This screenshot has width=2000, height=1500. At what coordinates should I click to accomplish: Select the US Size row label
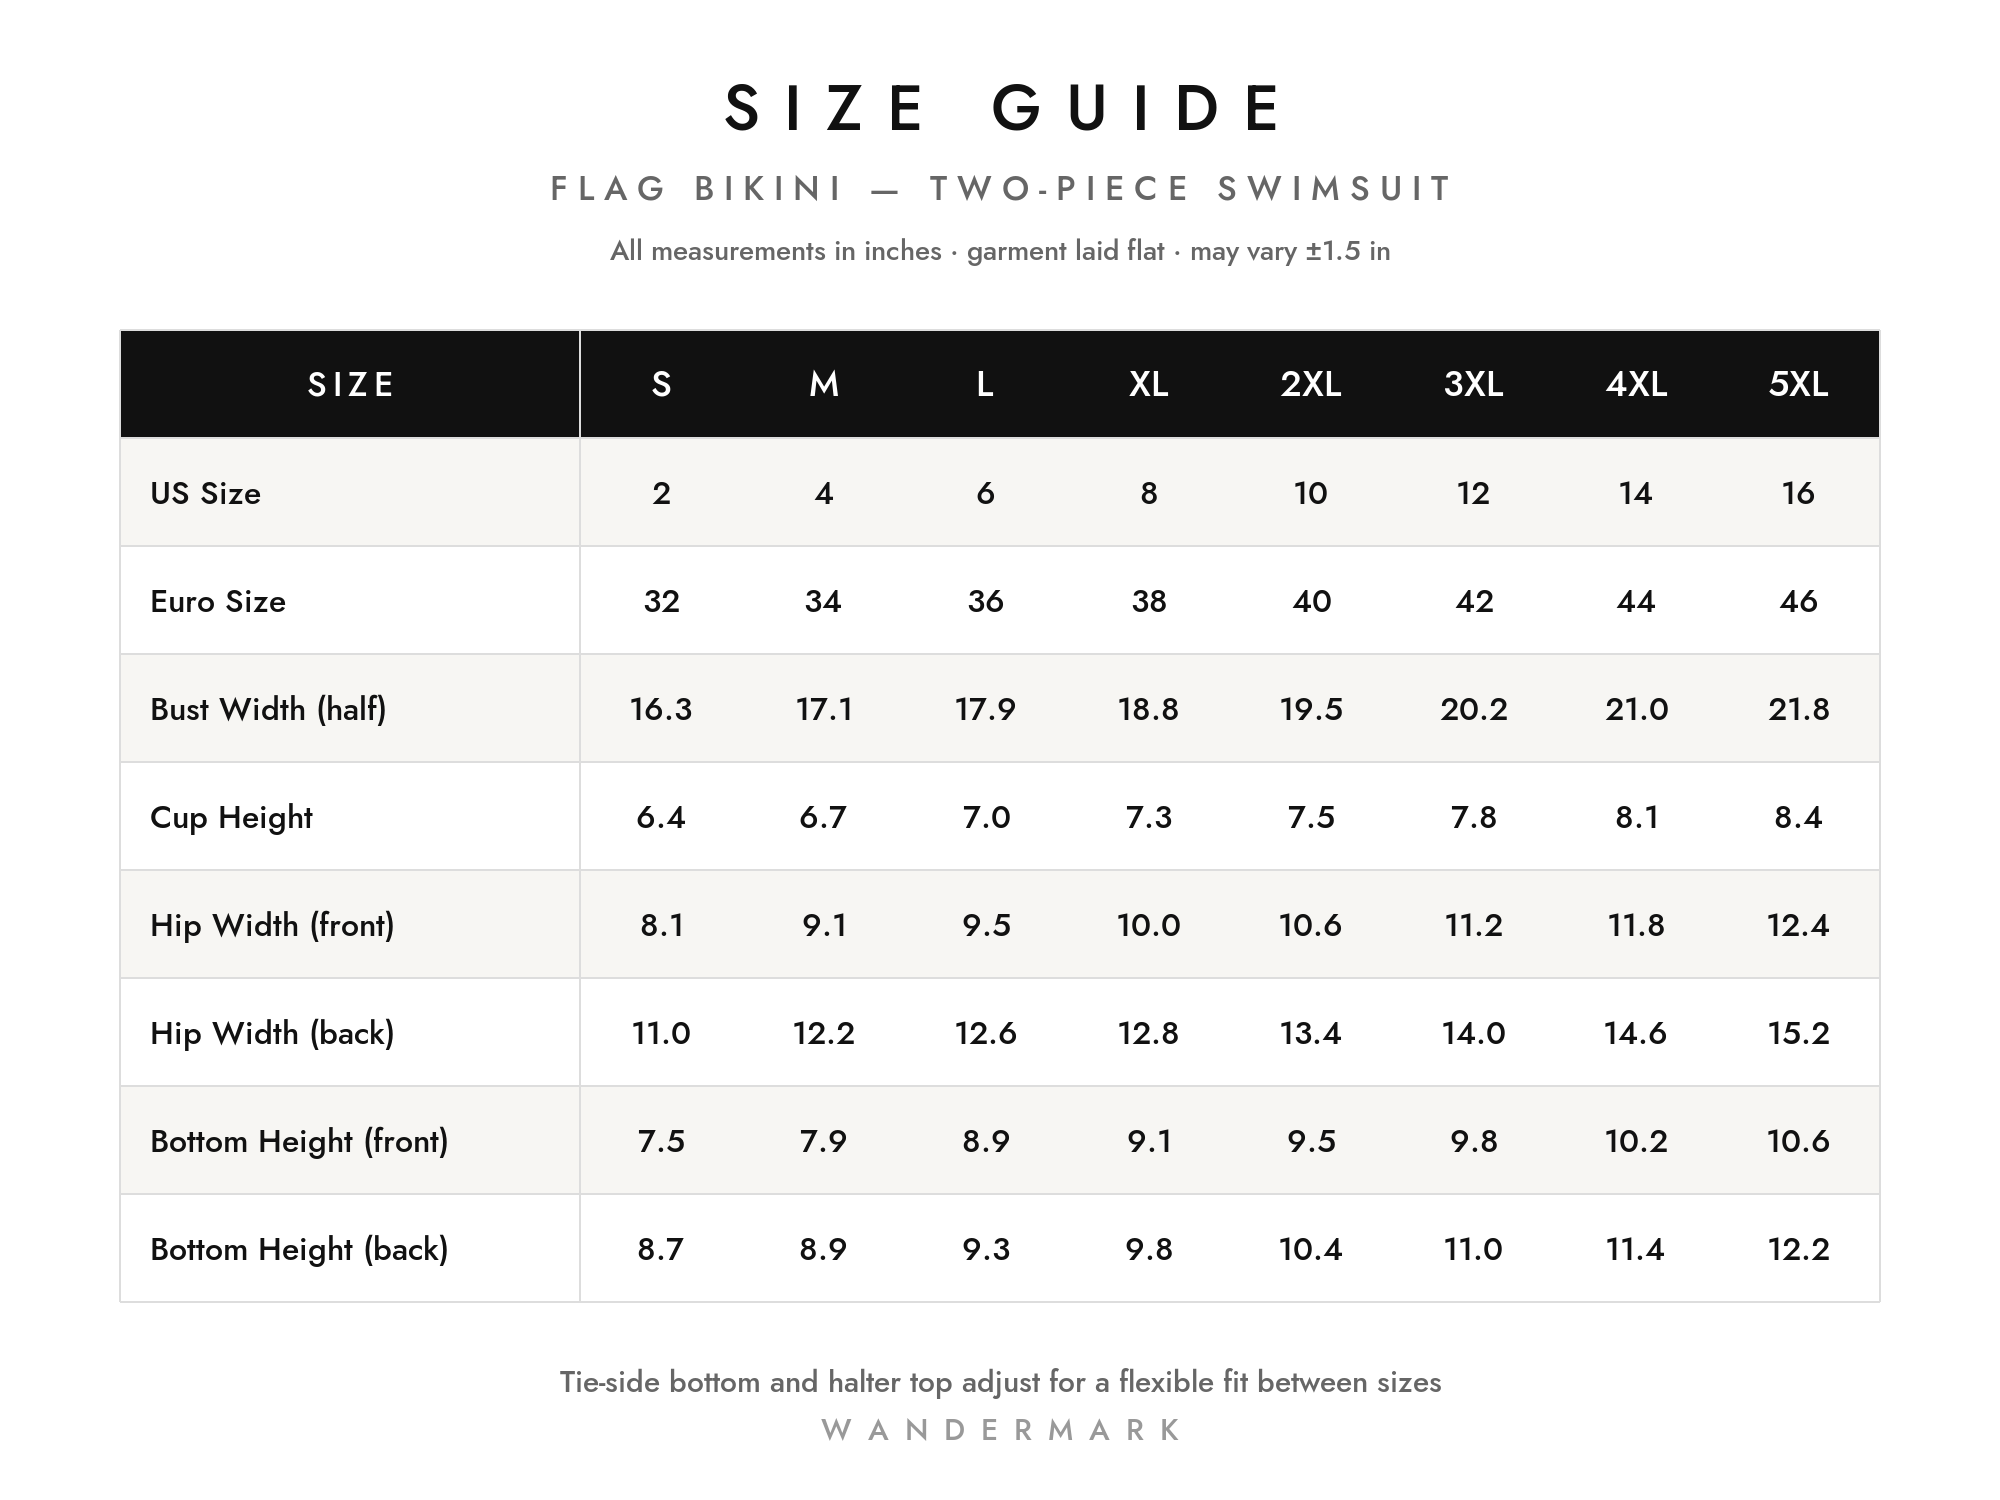point(205,493)
